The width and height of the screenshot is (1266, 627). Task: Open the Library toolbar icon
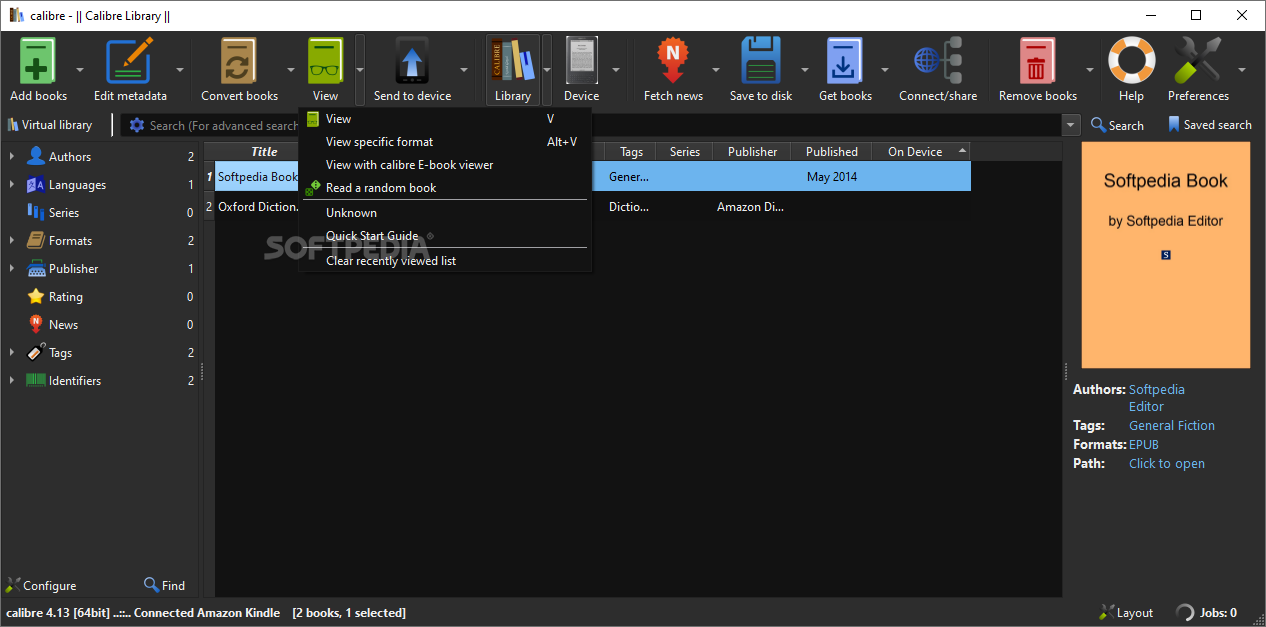point(512,61)
